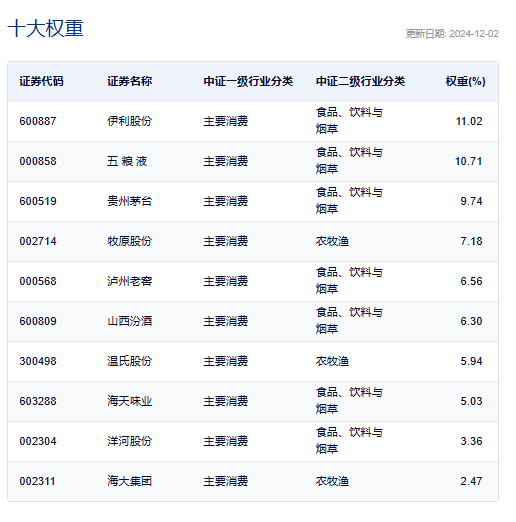Click the update date 2024-12-02
The width and height of the screenshot is (516, 522).
pyautogui.click(x=474, y=34)
